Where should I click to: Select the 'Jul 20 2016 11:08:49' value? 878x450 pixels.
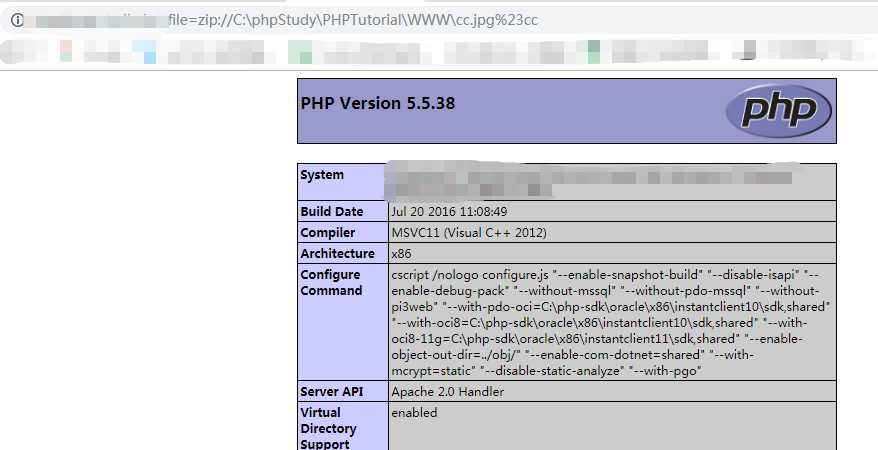[x=449, y=212]
